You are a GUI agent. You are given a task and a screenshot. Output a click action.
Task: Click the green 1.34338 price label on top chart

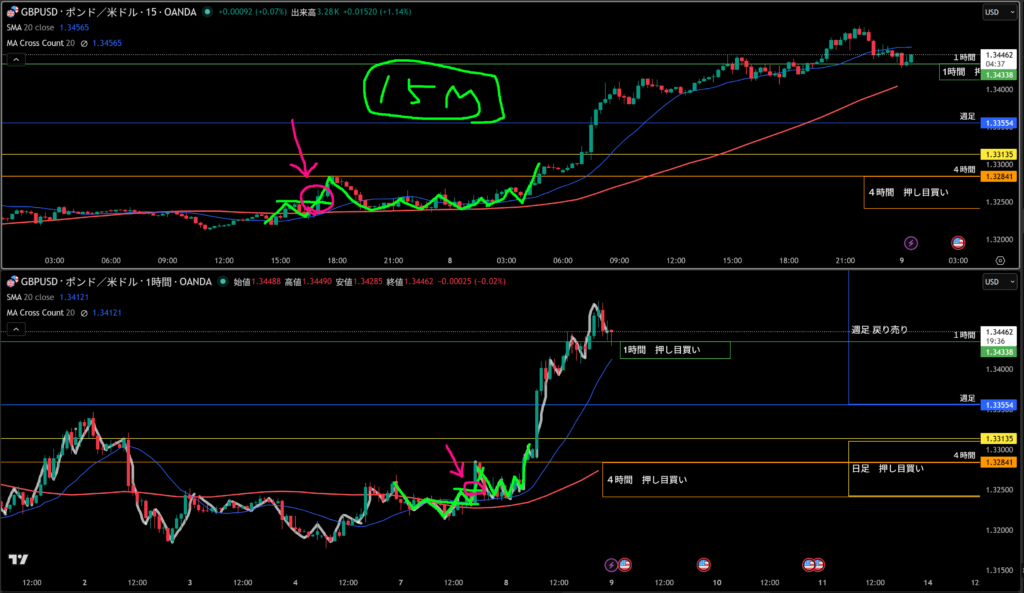[1000, 75]
